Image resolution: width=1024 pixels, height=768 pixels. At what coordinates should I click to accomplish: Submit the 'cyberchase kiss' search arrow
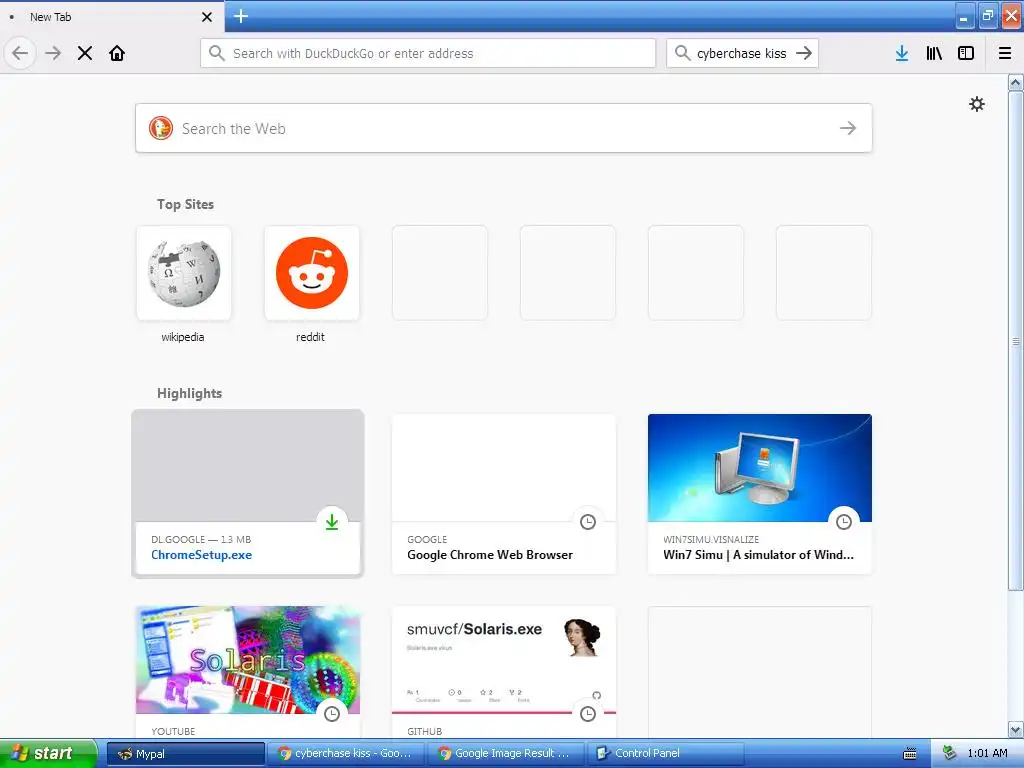(804, 53)
